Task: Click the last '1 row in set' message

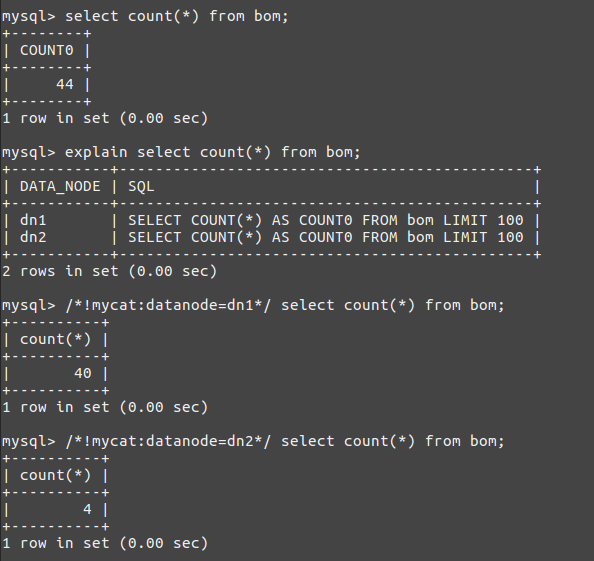Action: pos(105,543)
